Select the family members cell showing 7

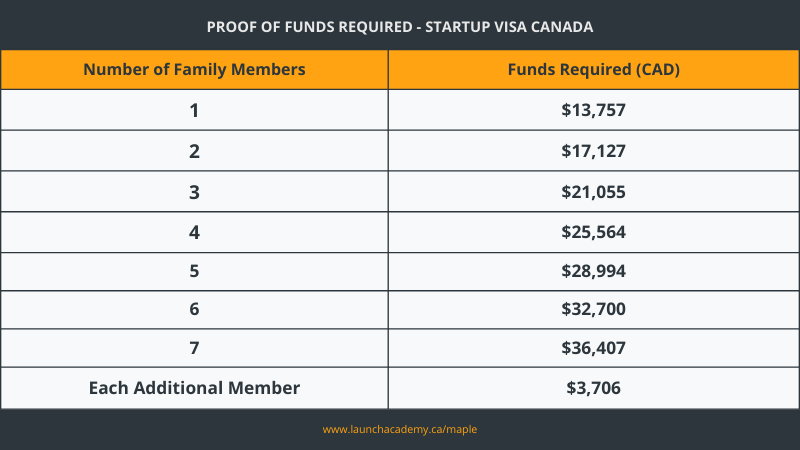[194, 348]
